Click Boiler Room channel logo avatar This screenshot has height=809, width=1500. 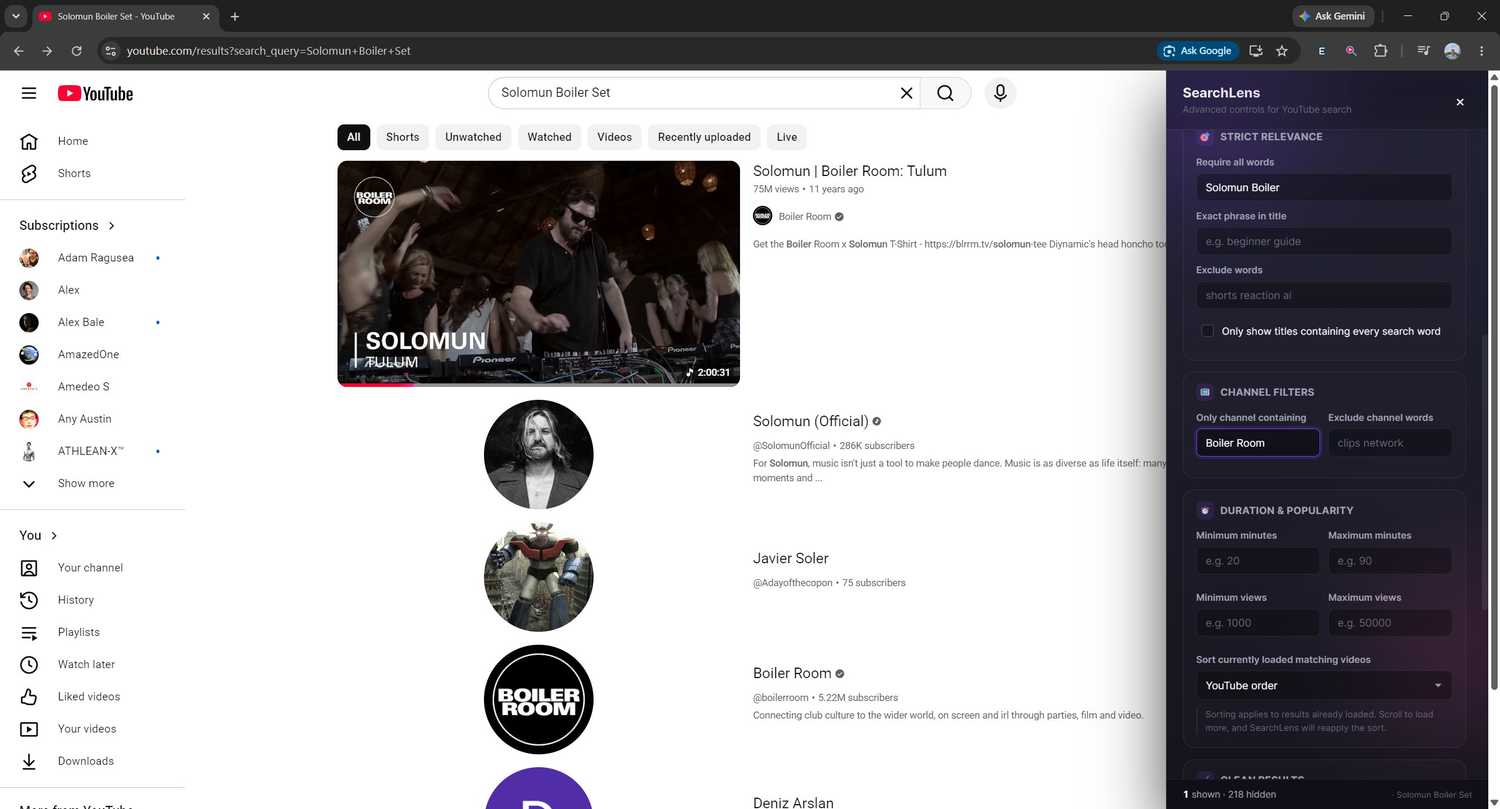coord(539,700)
